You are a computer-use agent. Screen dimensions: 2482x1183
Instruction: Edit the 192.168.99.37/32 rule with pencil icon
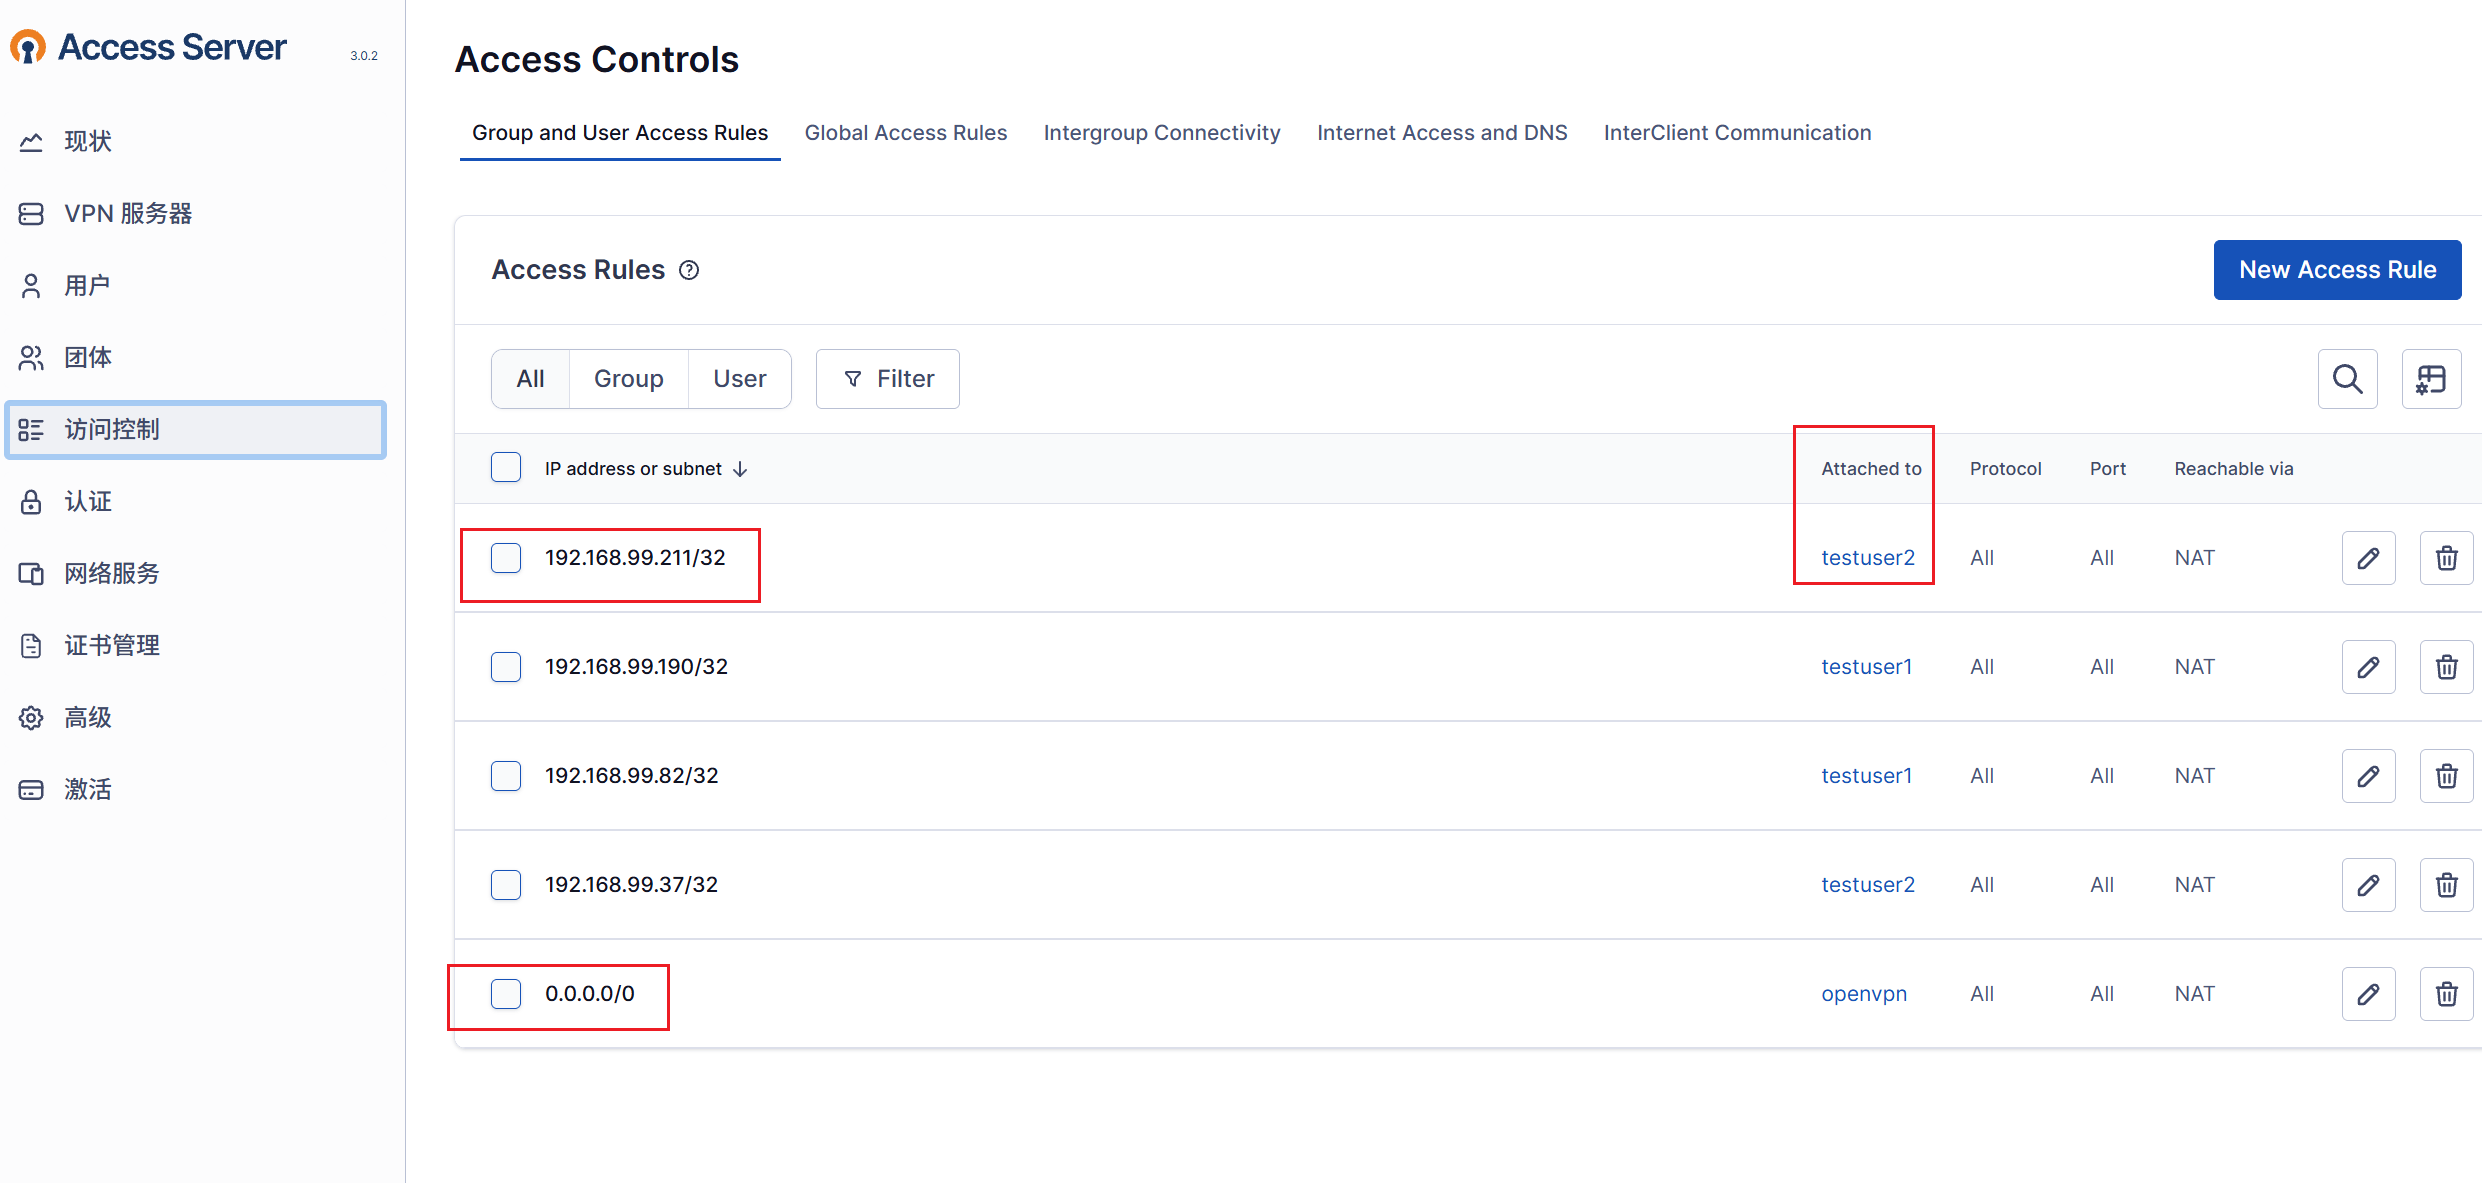click(2368, 885)
